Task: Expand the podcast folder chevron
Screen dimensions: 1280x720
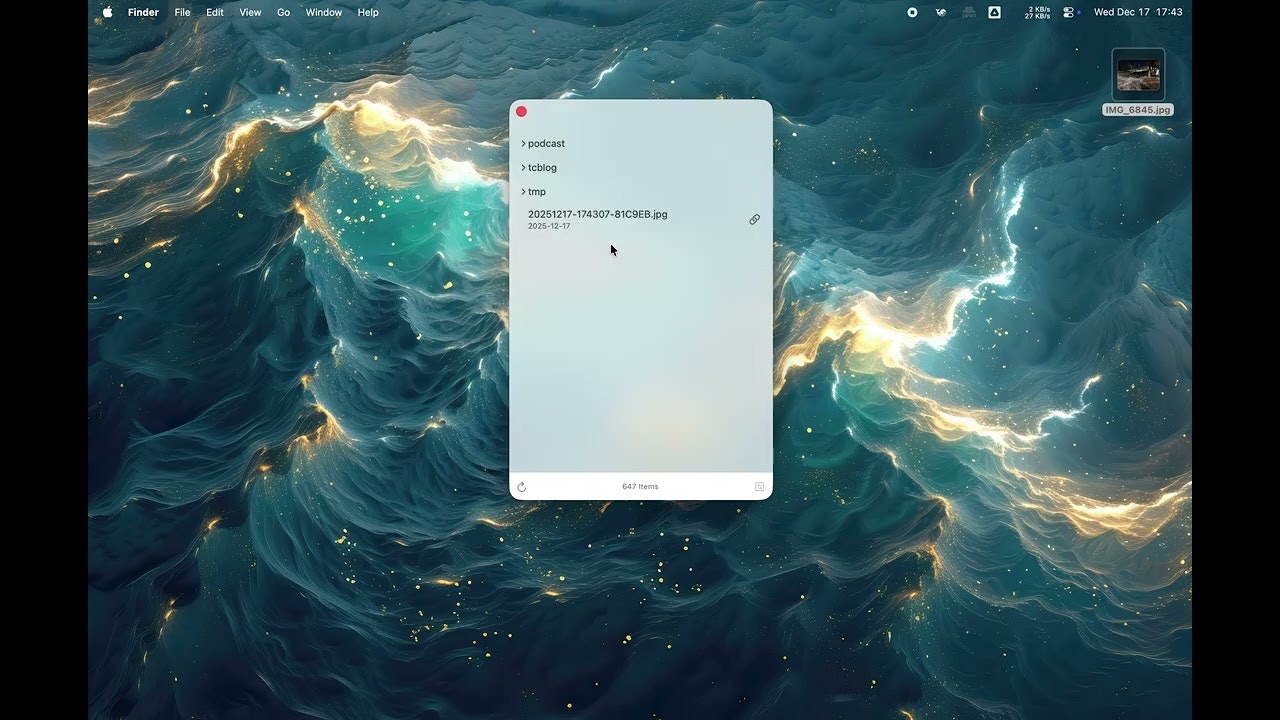Action: click(x=523, y=143)
